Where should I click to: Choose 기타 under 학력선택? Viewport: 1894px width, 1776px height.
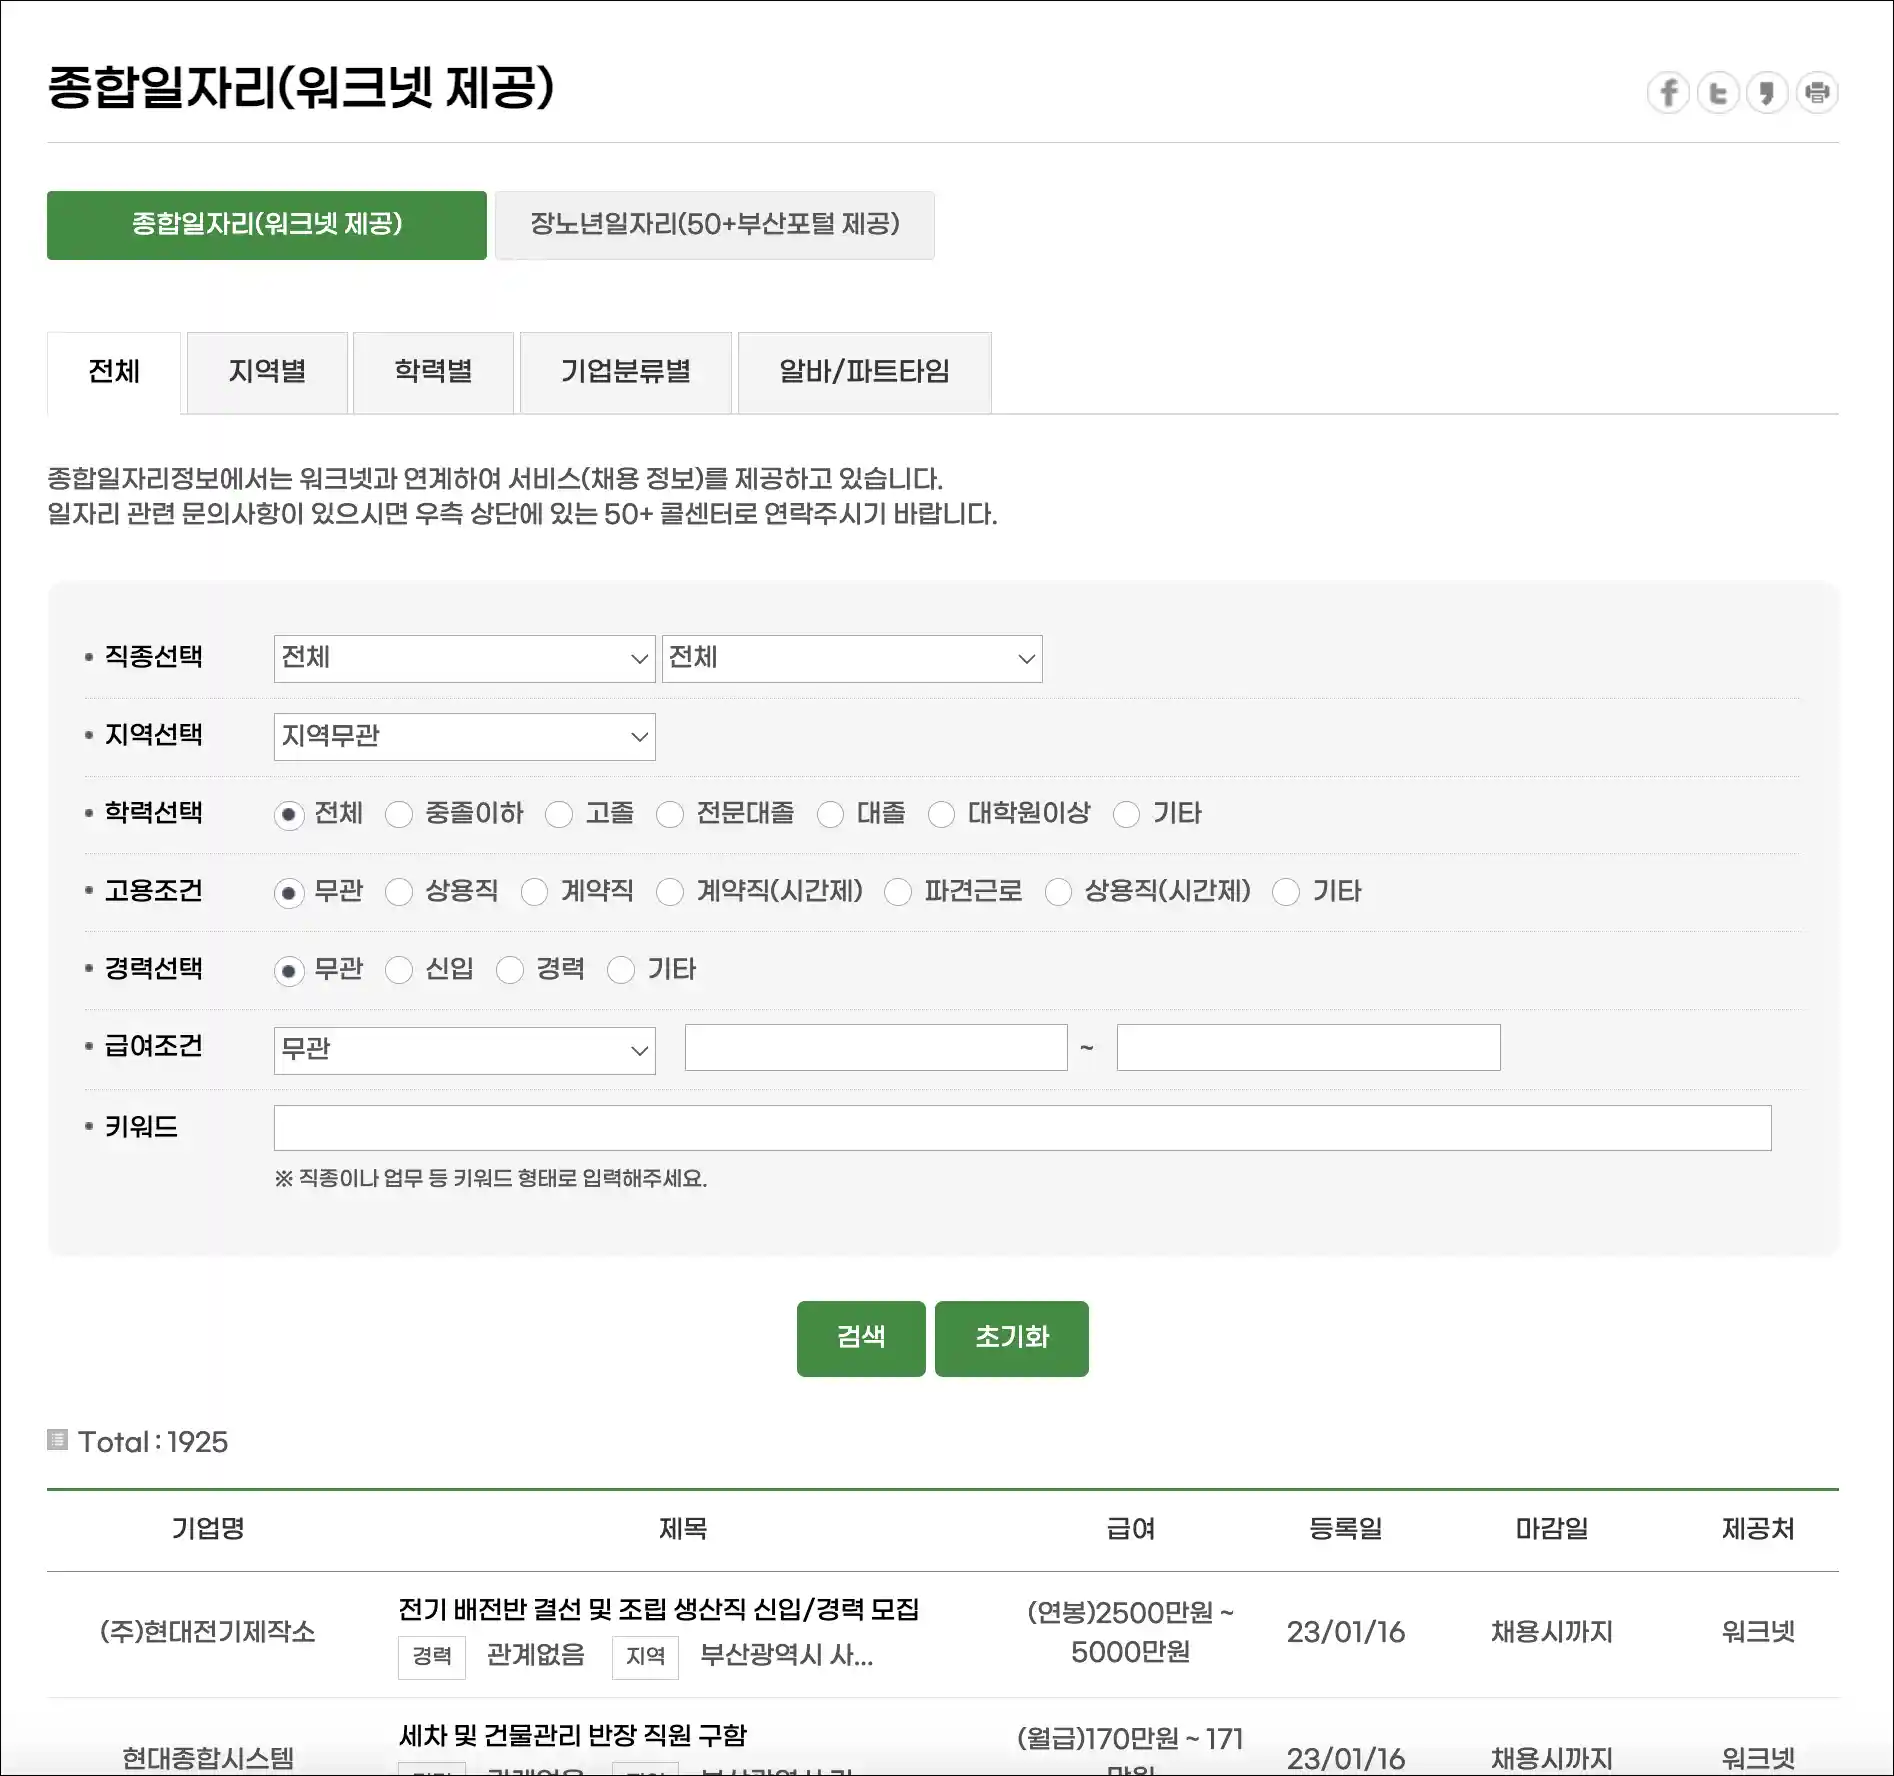[x=1127, y=815]
